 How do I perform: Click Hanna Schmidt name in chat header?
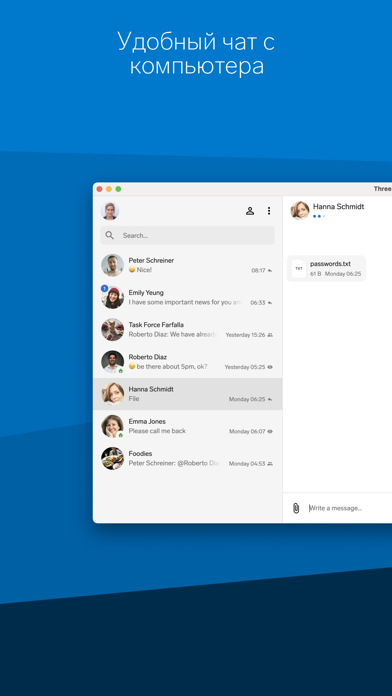click(x=339, y=206)
